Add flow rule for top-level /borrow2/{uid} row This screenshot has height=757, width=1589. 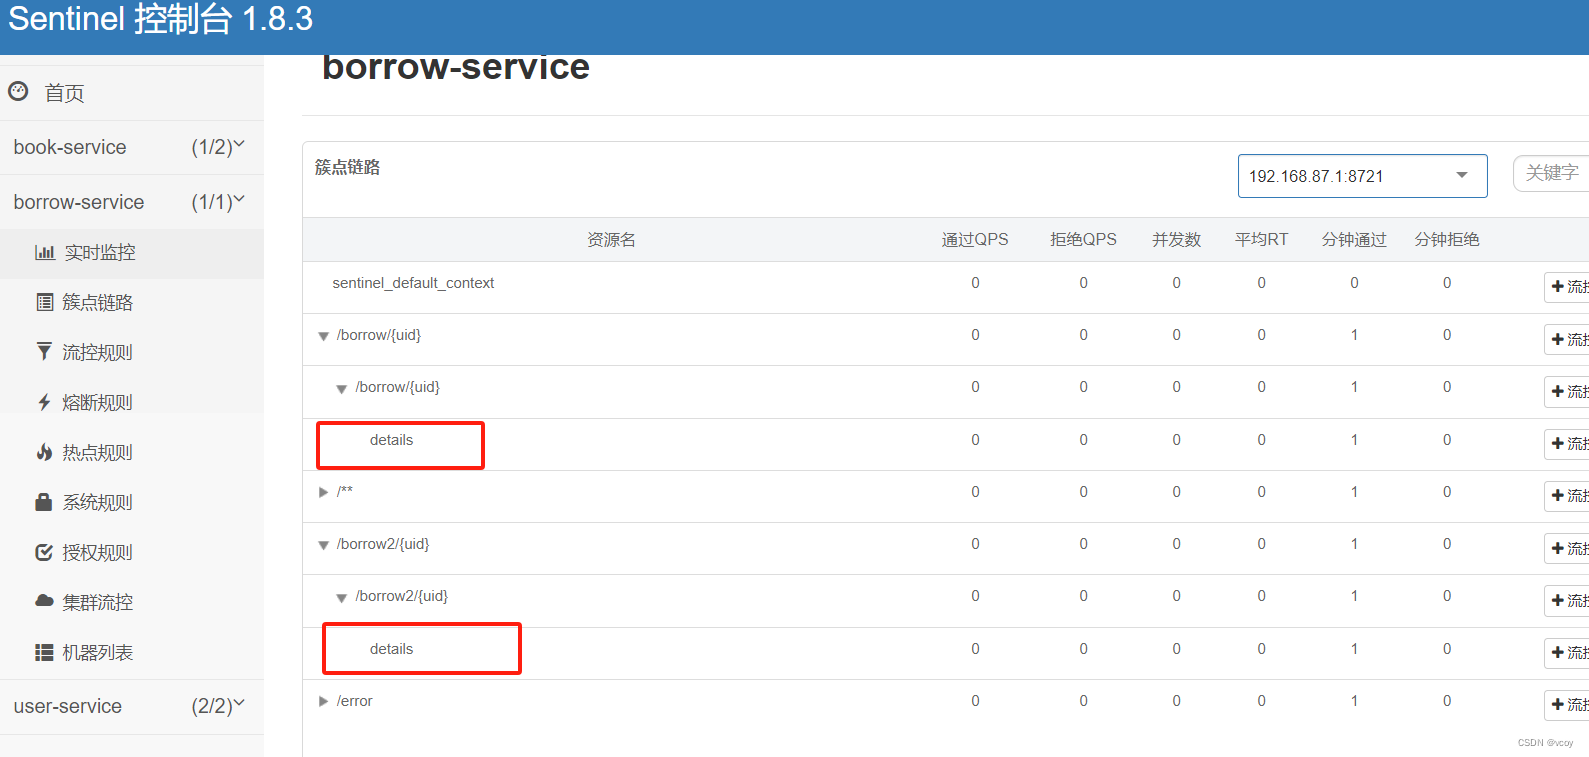pyautogui.click(x=1567, y=548)
